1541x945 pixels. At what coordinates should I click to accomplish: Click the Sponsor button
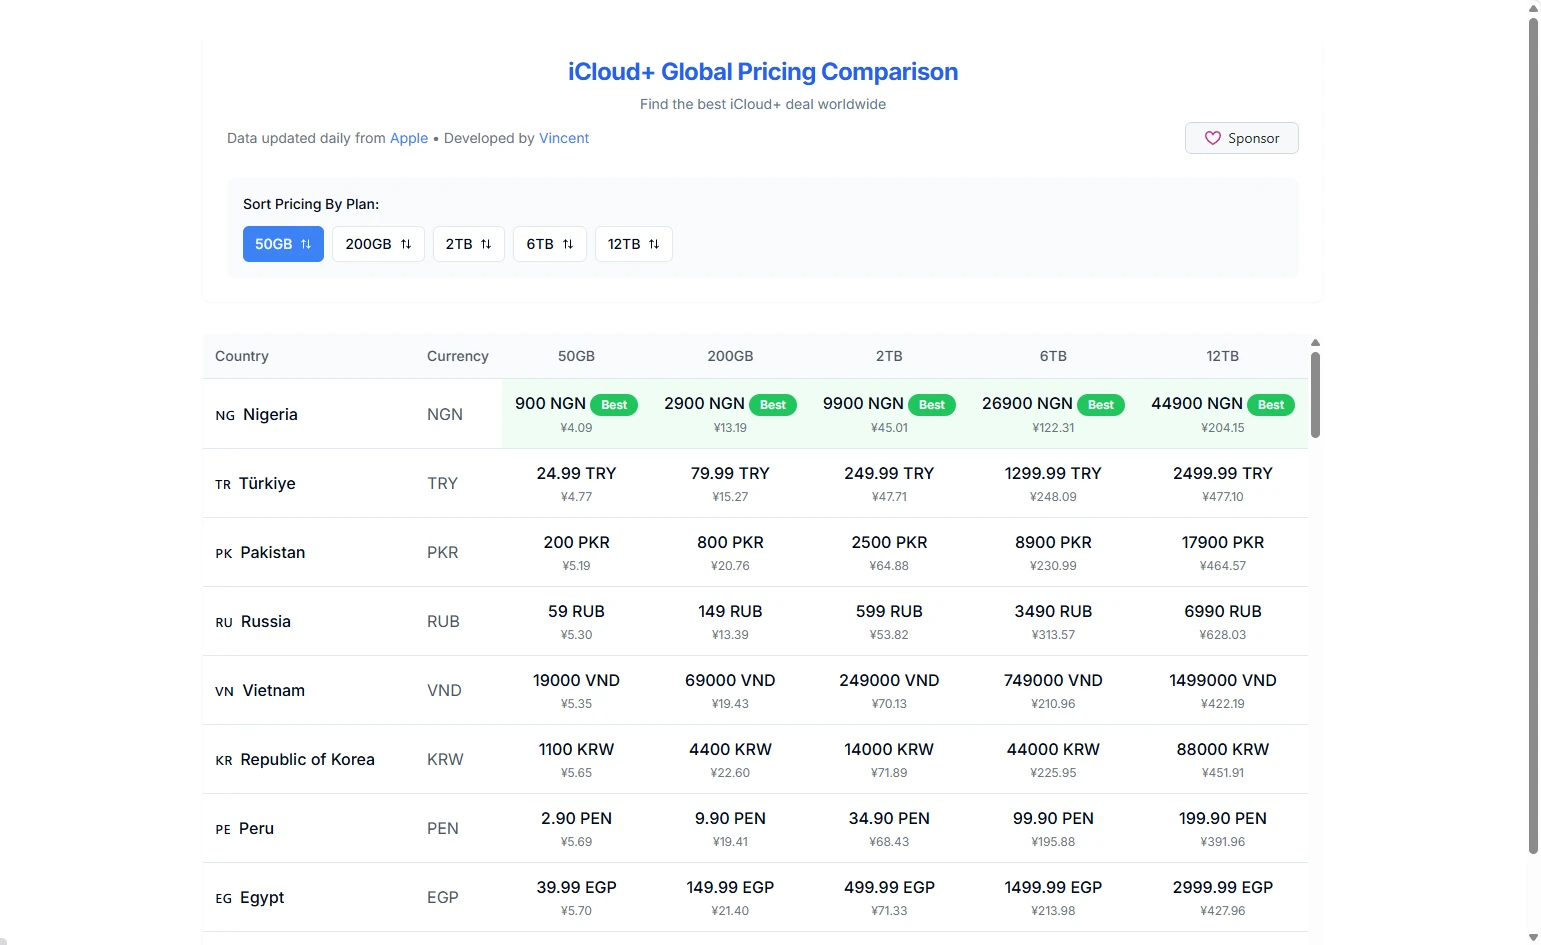tap(1241, 138)
